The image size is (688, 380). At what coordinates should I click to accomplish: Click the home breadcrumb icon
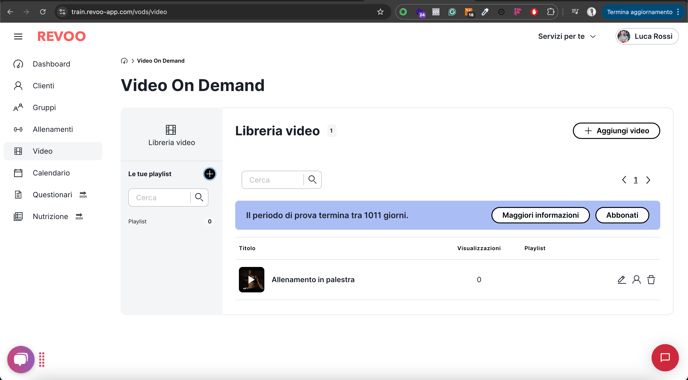[x=124, y=61]
